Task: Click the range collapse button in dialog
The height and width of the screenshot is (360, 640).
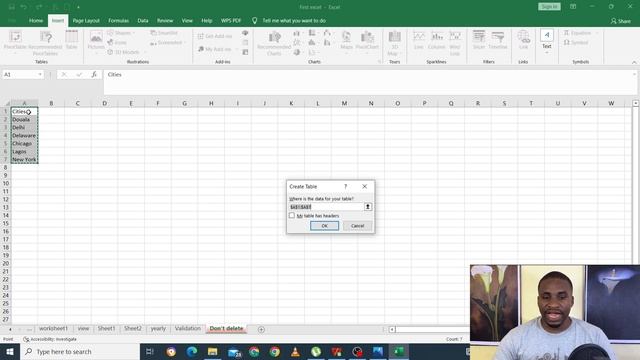Action: point(368,207)
